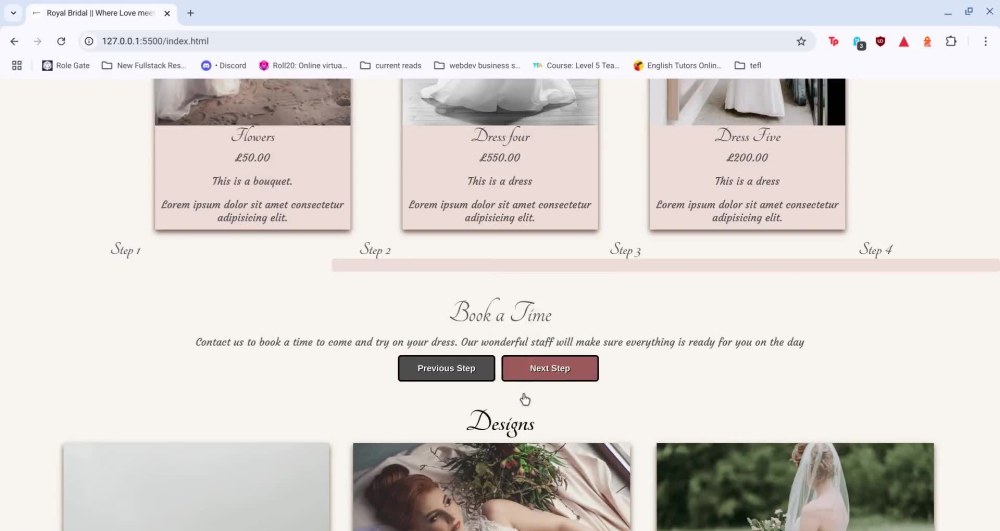The image size is (1000, 531).
Task: Click the forward navigation arrow
Action: [x=38, y=41]
